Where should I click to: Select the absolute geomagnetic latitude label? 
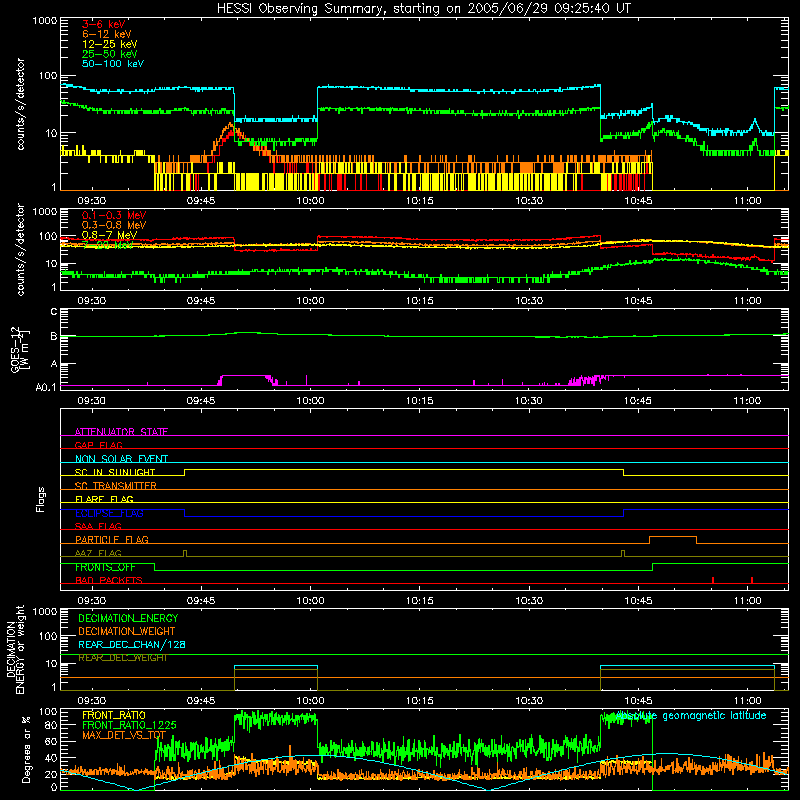(x=691, y=716)
